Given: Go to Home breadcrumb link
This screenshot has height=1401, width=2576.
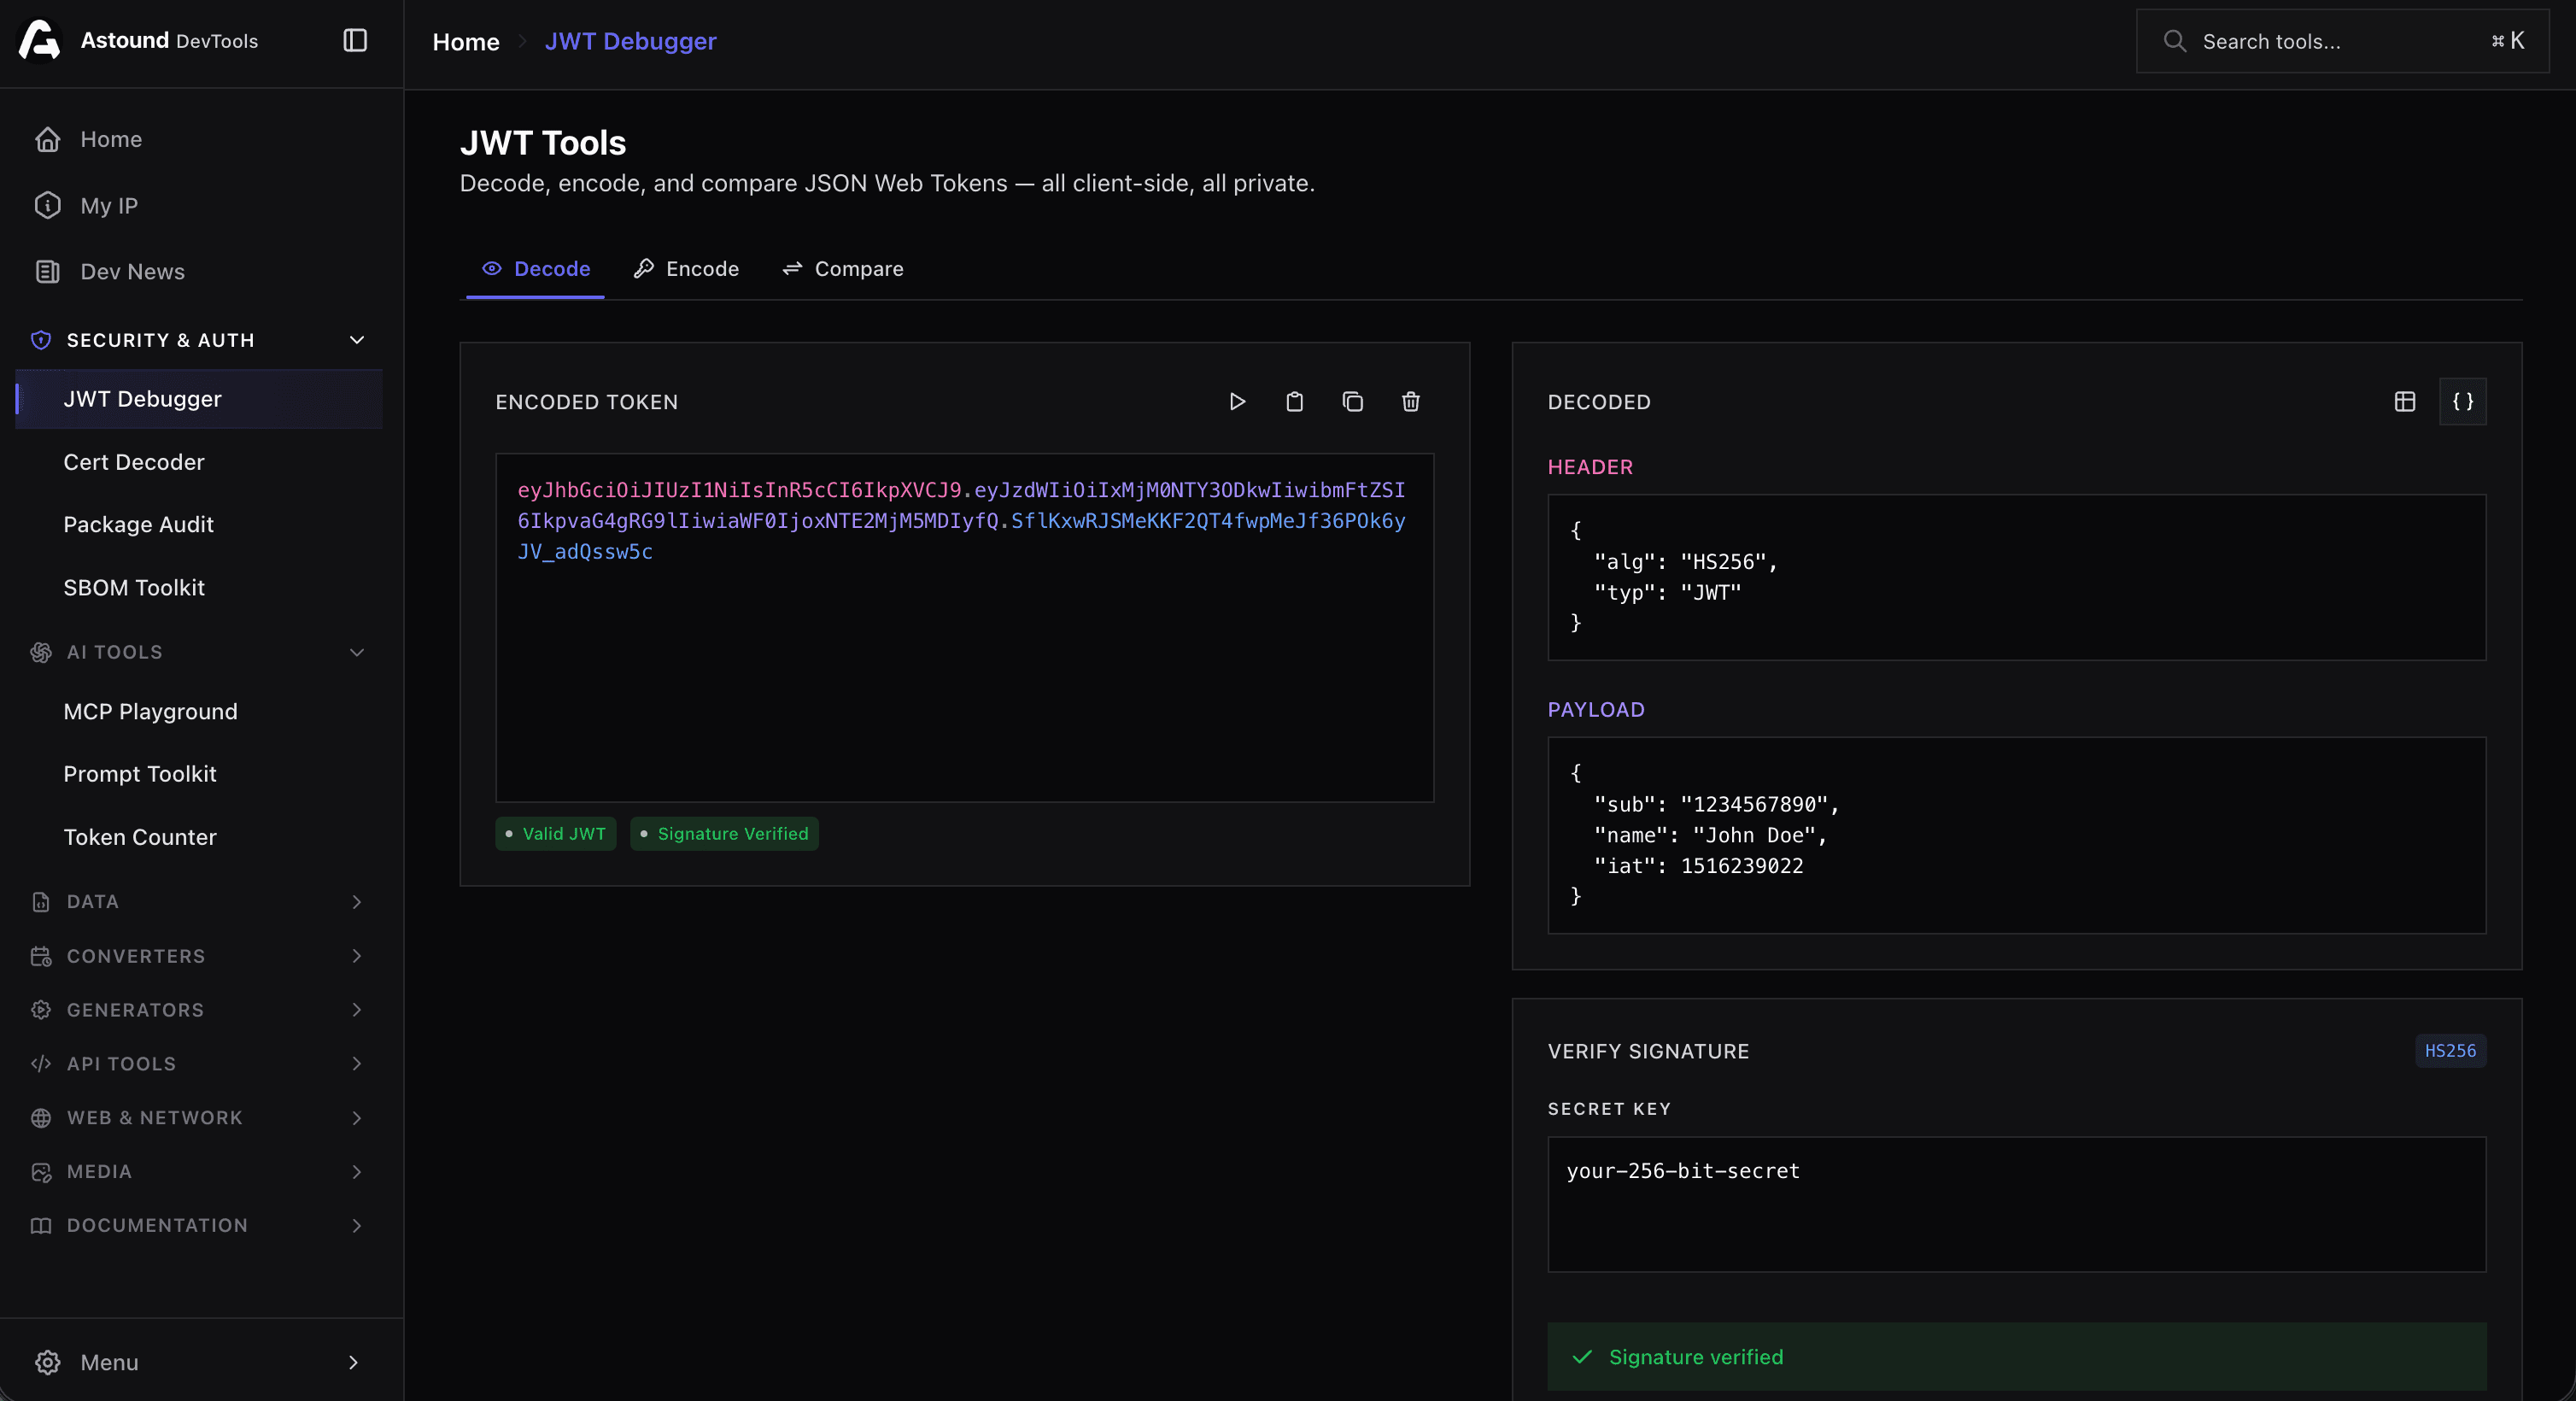Looking at the screenshot, I should click(x=466, y=42).
